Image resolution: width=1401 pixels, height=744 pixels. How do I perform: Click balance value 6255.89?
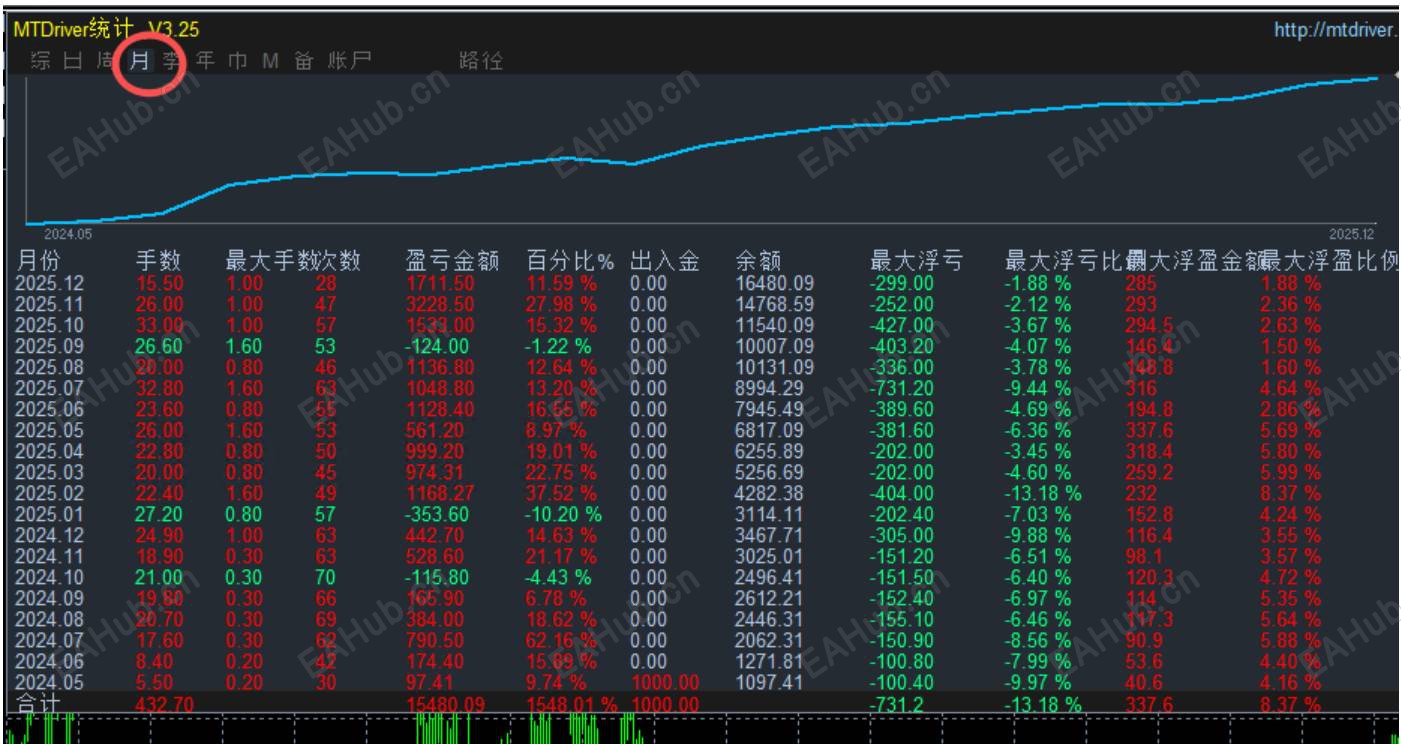click(769, 450)
